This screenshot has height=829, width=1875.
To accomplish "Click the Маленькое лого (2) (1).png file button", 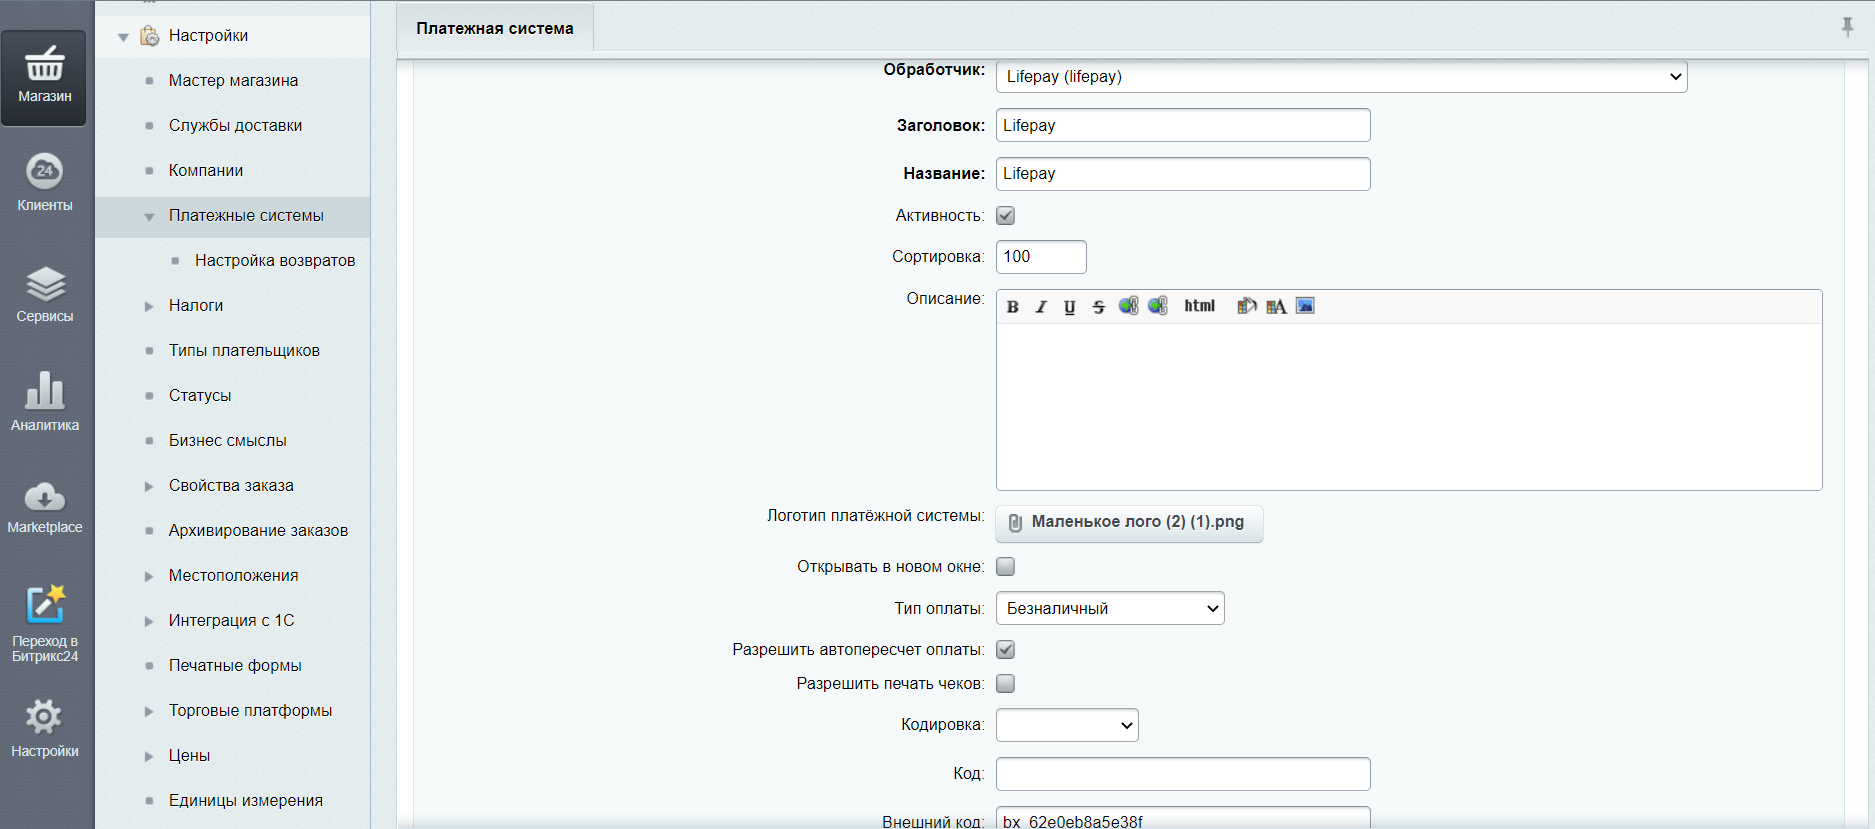I will pyautogui.click(x=1129, y=523).
